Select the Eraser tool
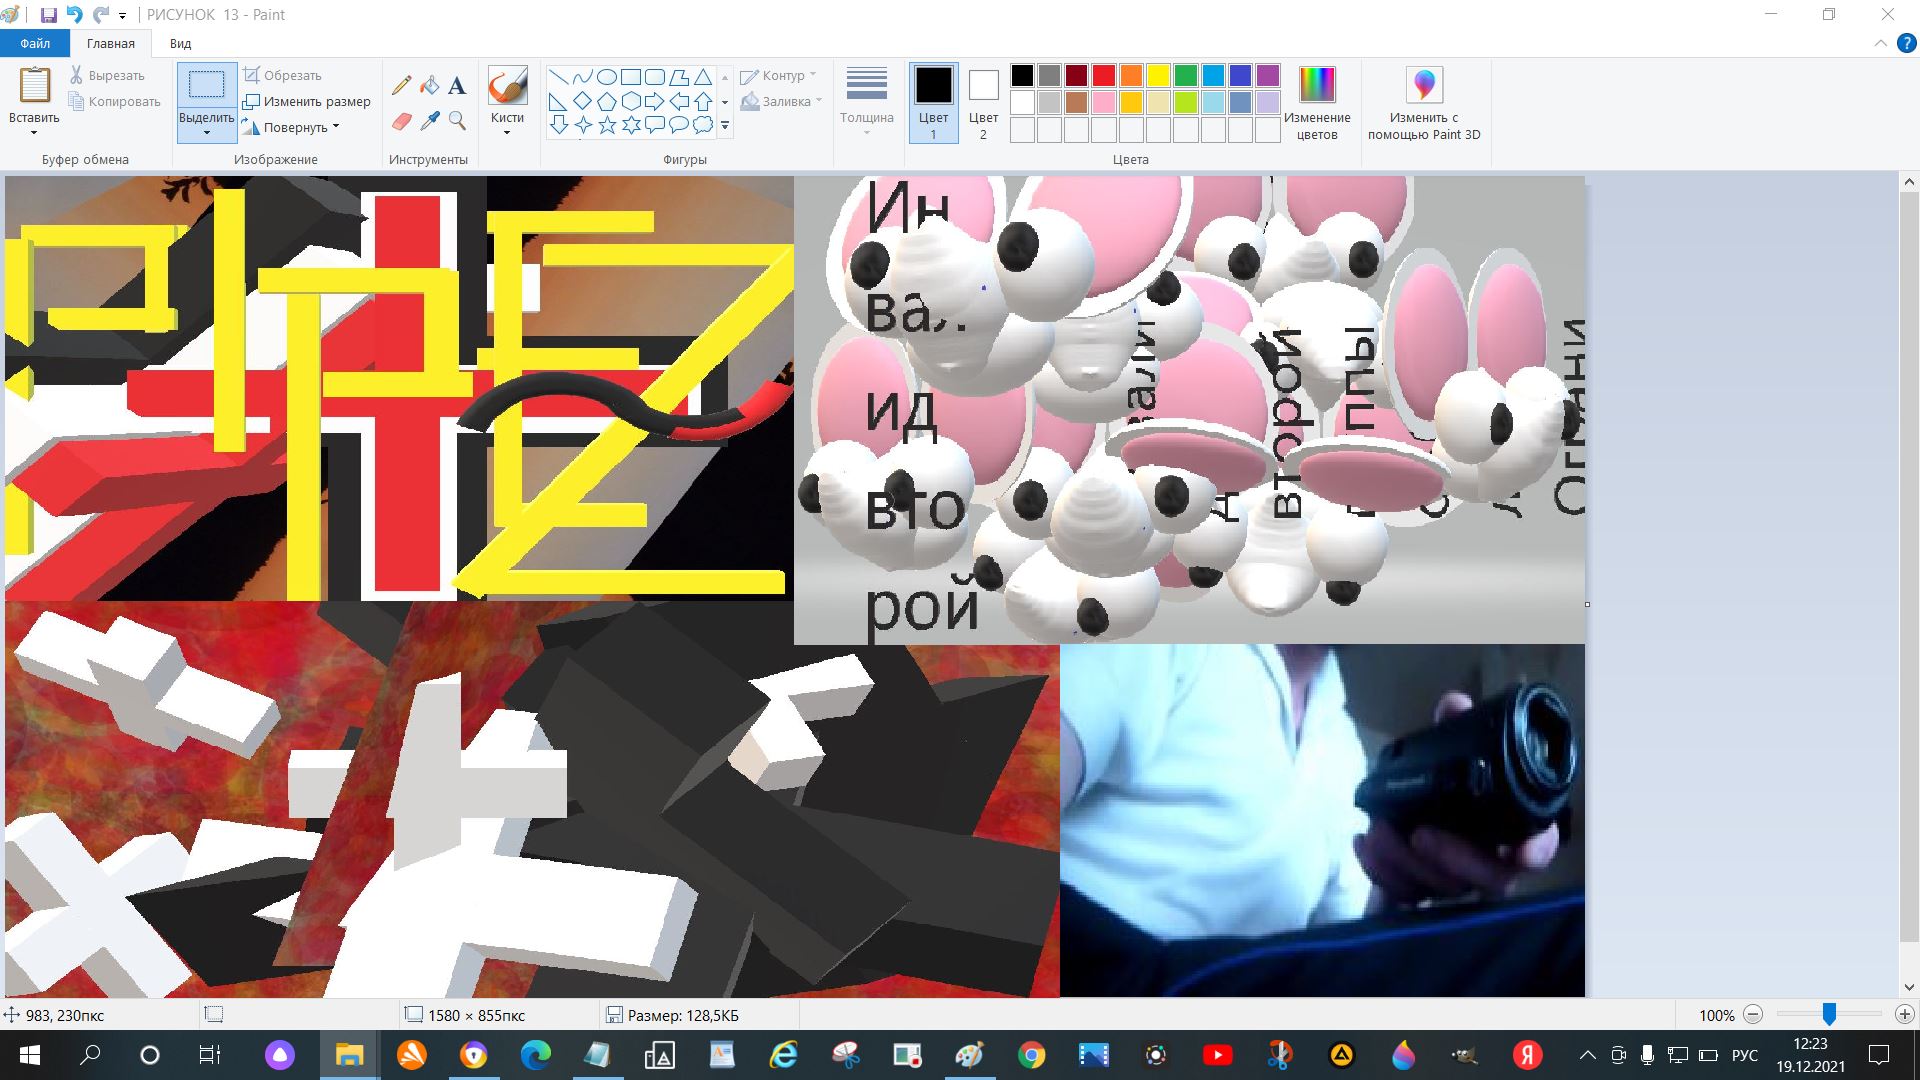 401,121
